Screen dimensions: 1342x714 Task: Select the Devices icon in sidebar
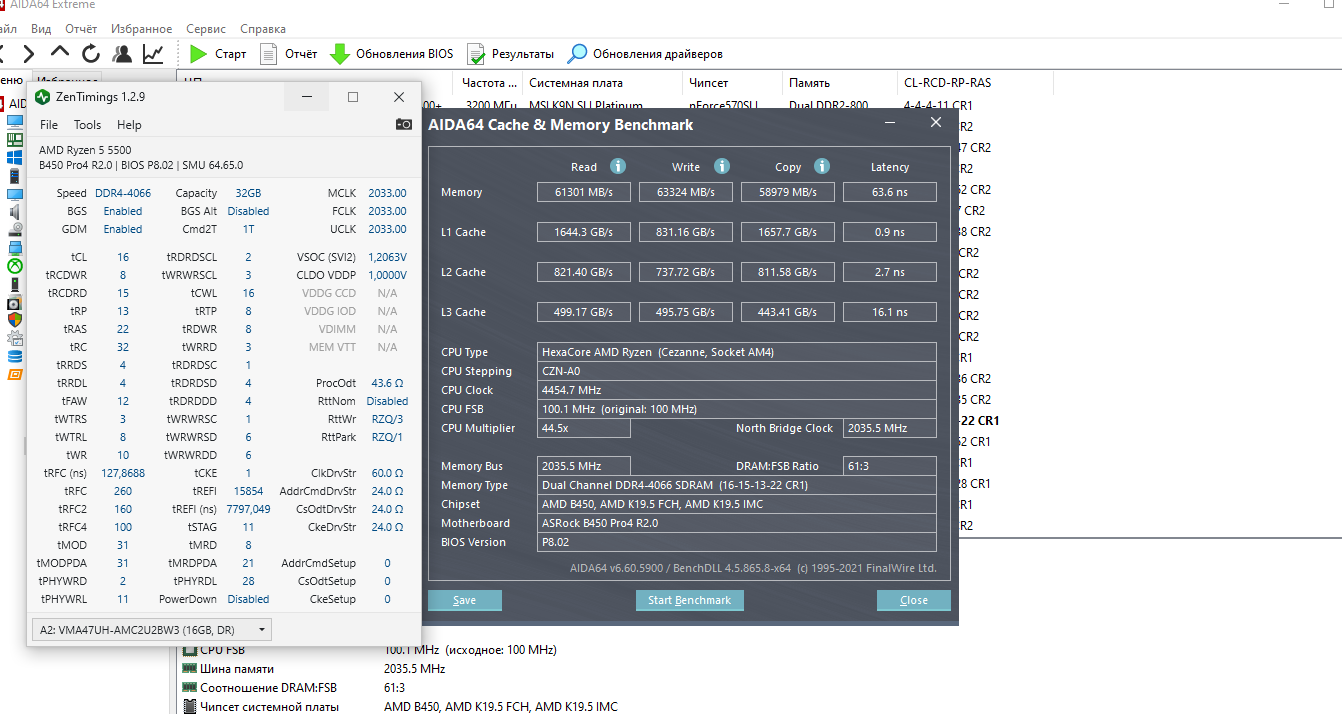point(15,284)
